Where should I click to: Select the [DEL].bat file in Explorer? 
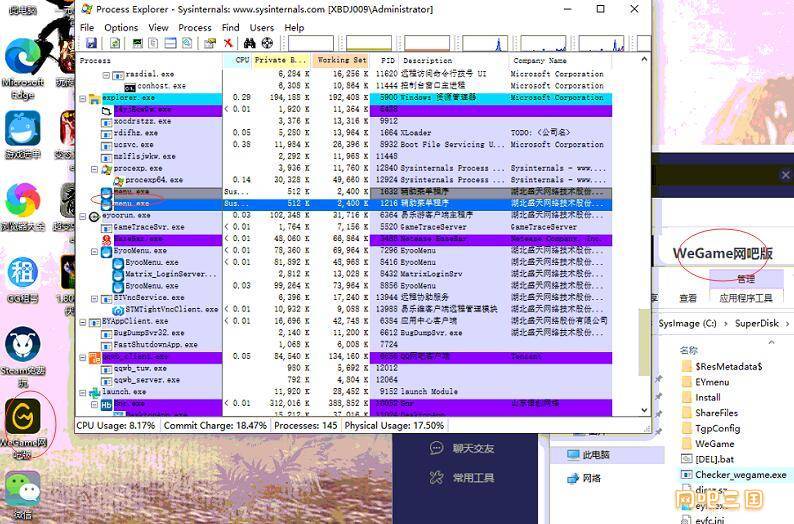pos(708,459)
